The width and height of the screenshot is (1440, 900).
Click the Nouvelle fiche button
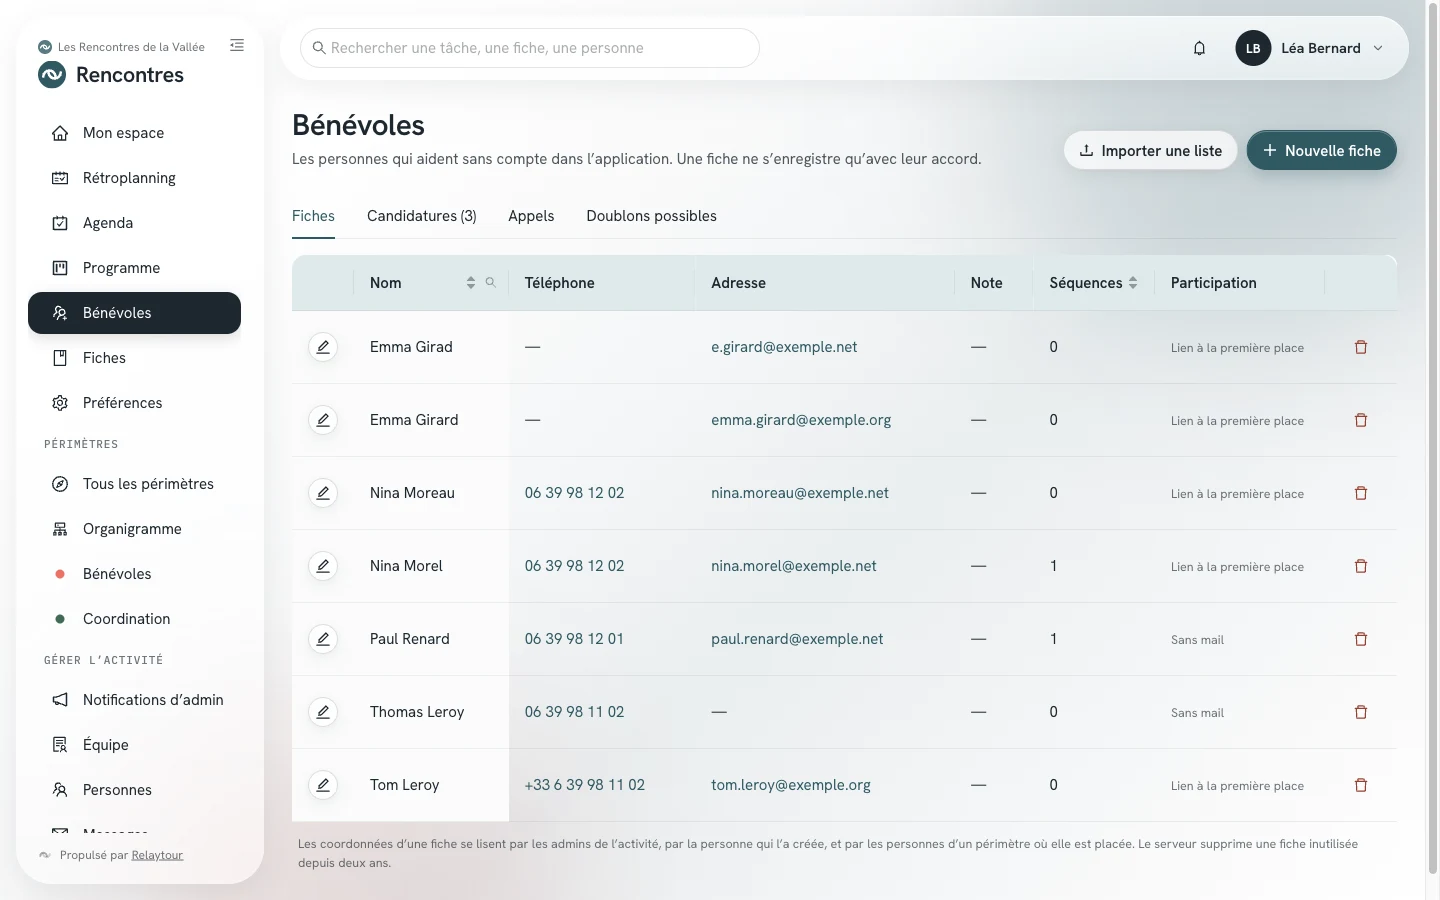click(1321, 150)
